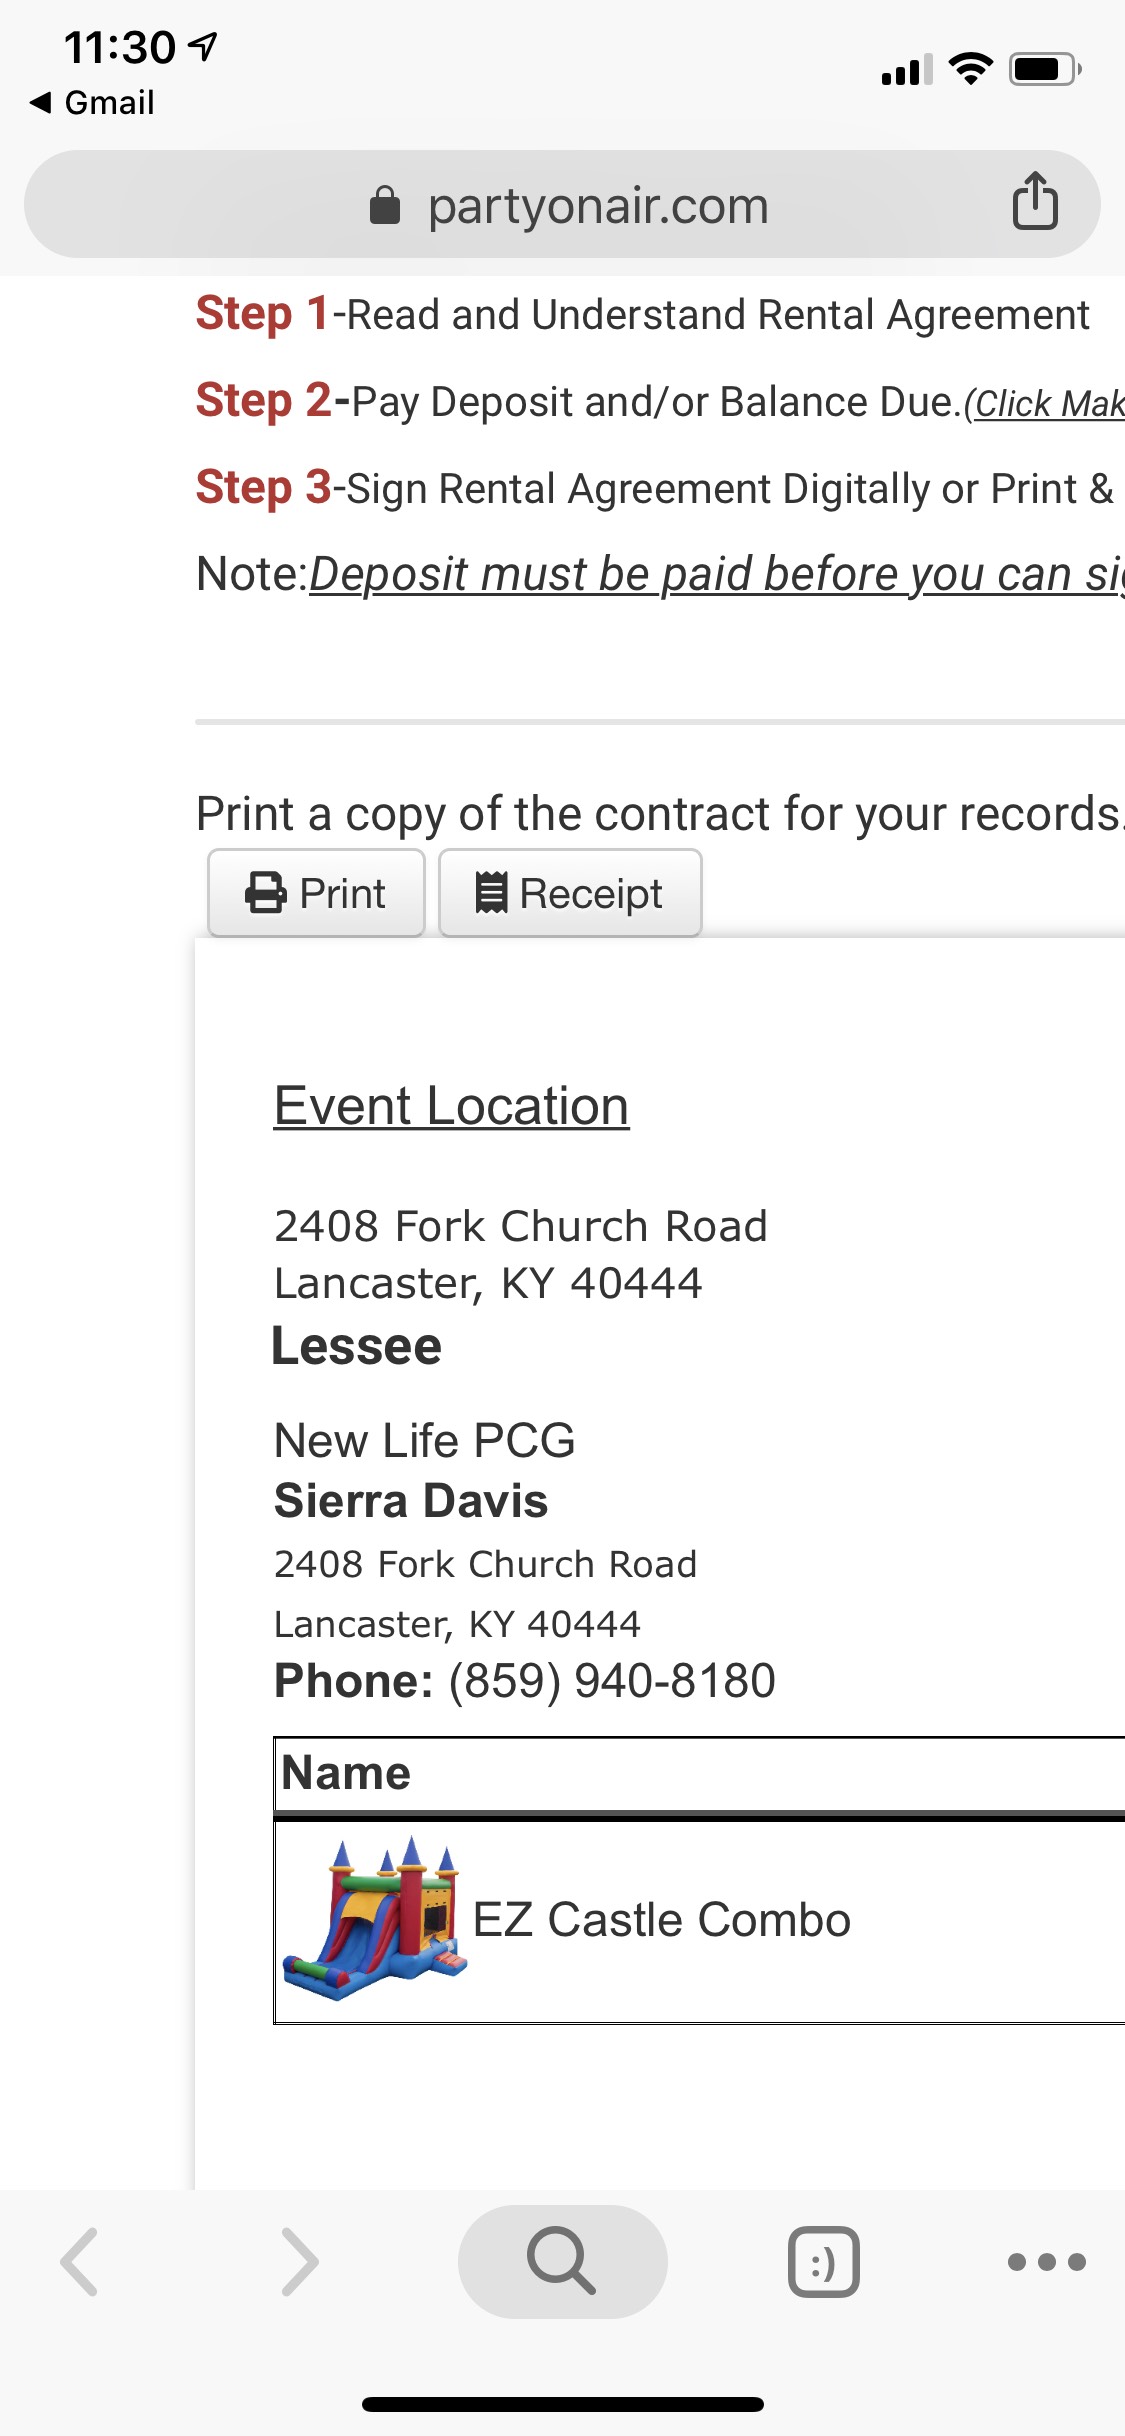
Task: Tap the partyonair.com address bar
Action: (x=598, y=206)
